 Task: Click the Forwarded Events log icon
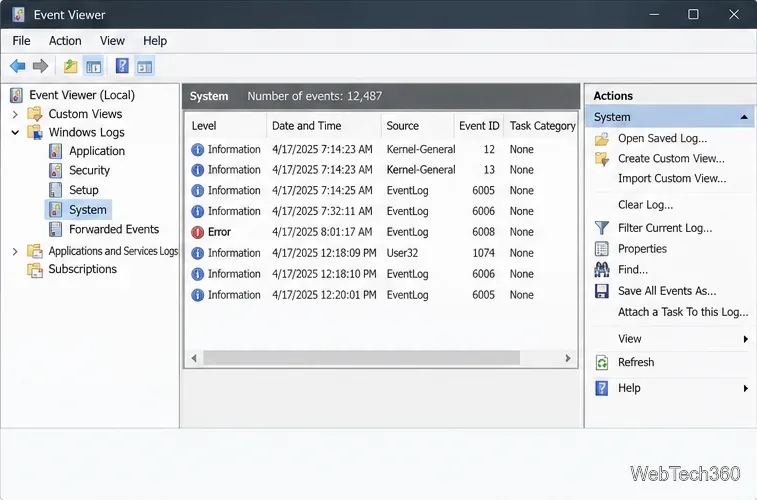(x=56, y=229)
